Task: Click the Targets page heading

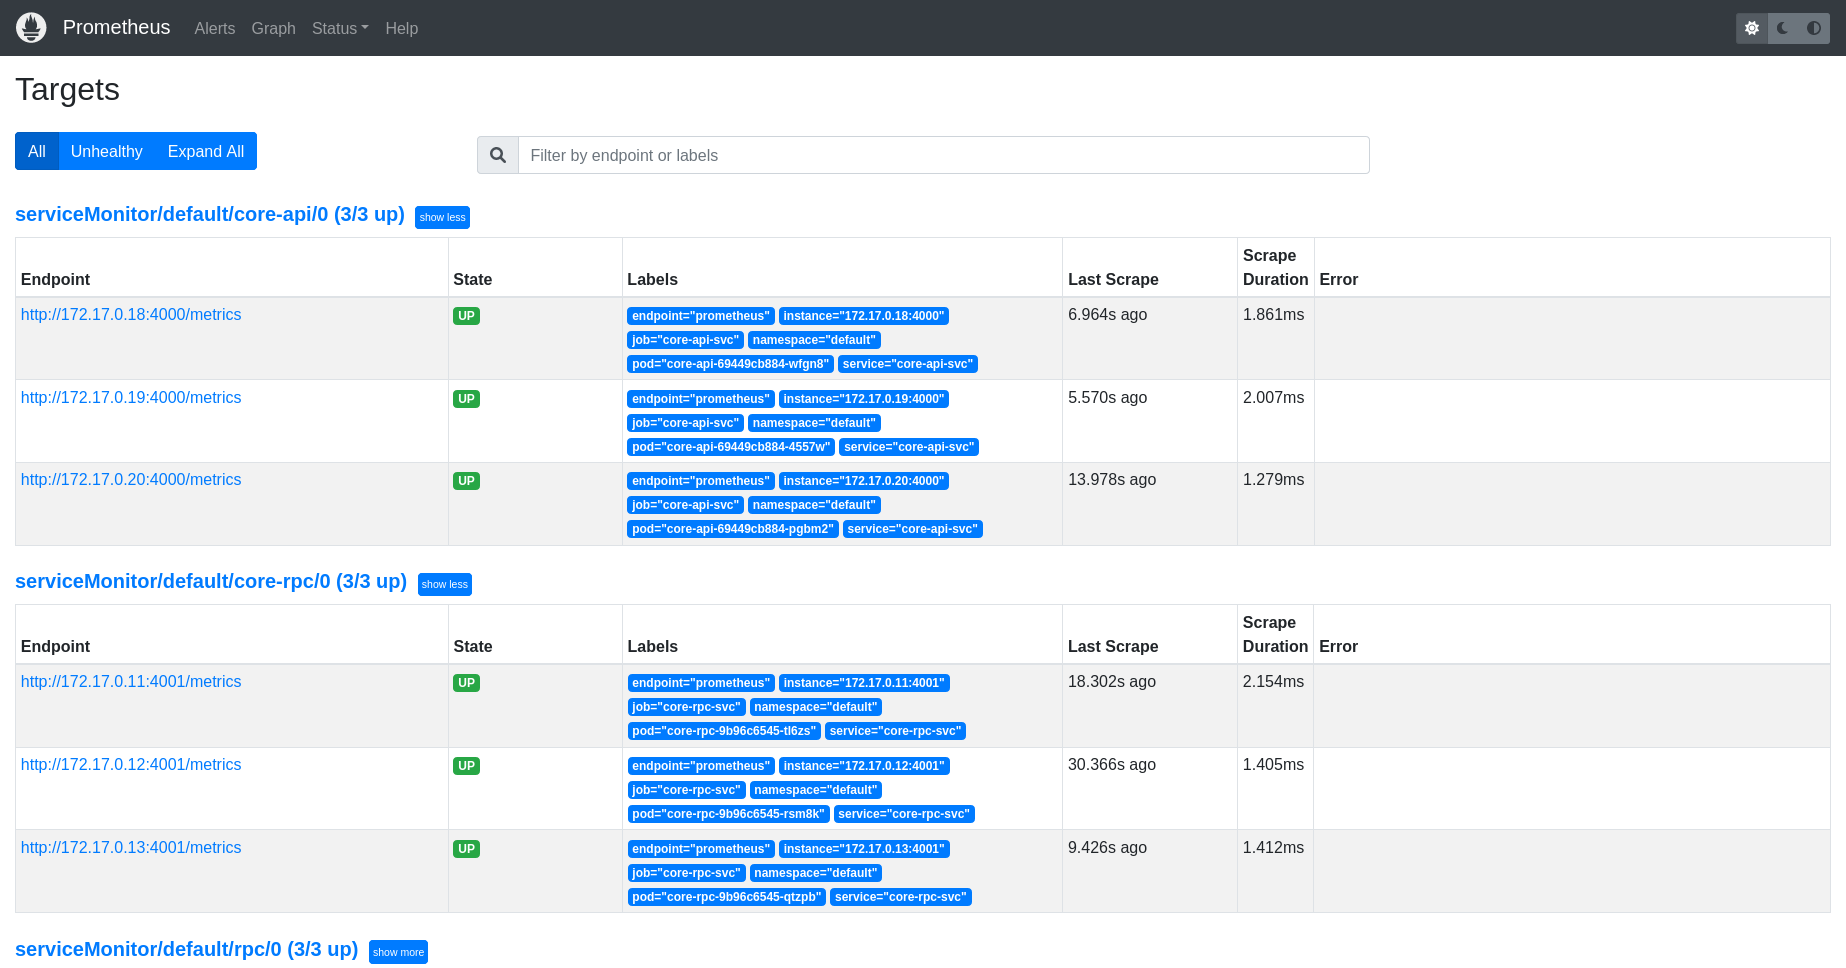Action: pyautogui.click(x=68, y=90)
